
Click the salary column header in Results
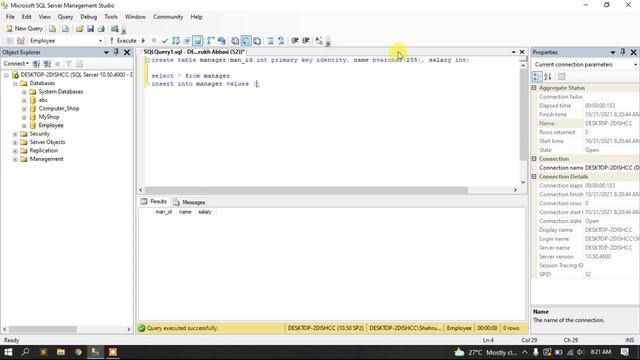point(205,212)
